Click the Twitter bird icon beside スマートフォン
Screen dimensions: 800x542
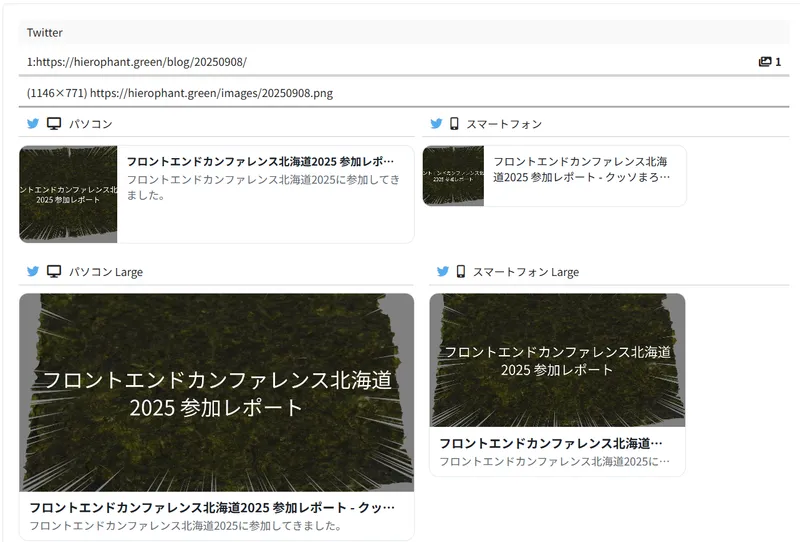point(436,124)
